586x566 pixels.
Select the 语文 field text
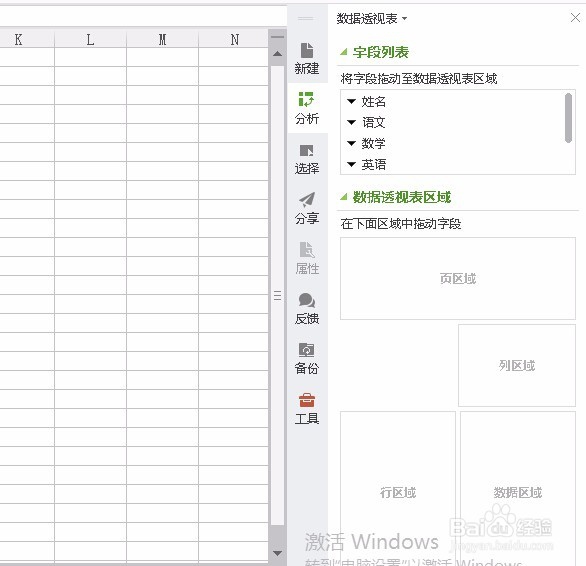[373, 122]
